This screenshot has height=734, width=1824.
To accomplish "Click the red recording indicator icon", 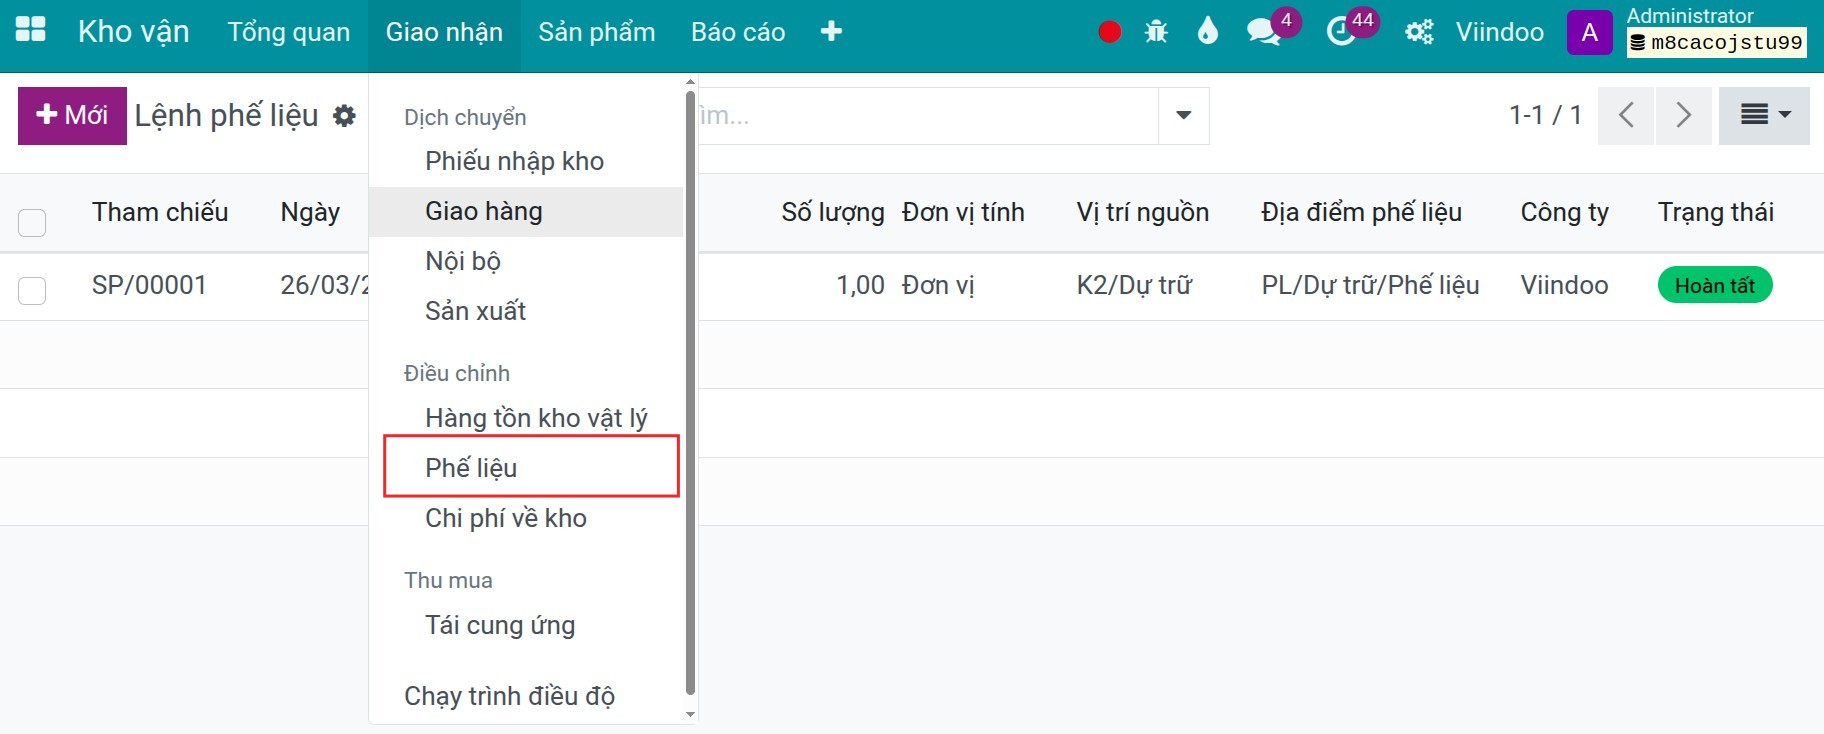I will [x=1109, y=32].
